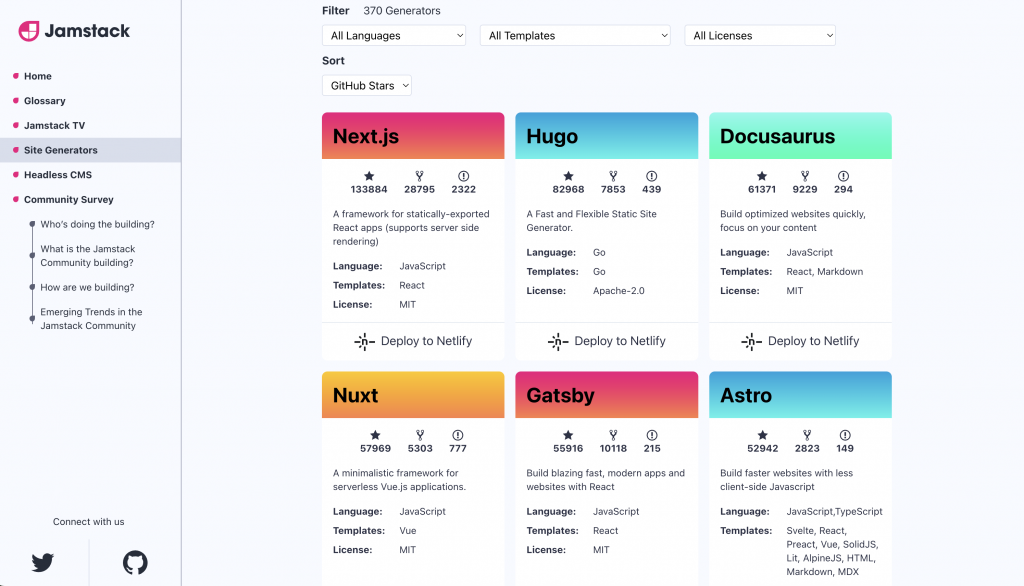Click Netlify icon under Docusaurus card
The image size is (1024, 586).
tap(752, 341)
